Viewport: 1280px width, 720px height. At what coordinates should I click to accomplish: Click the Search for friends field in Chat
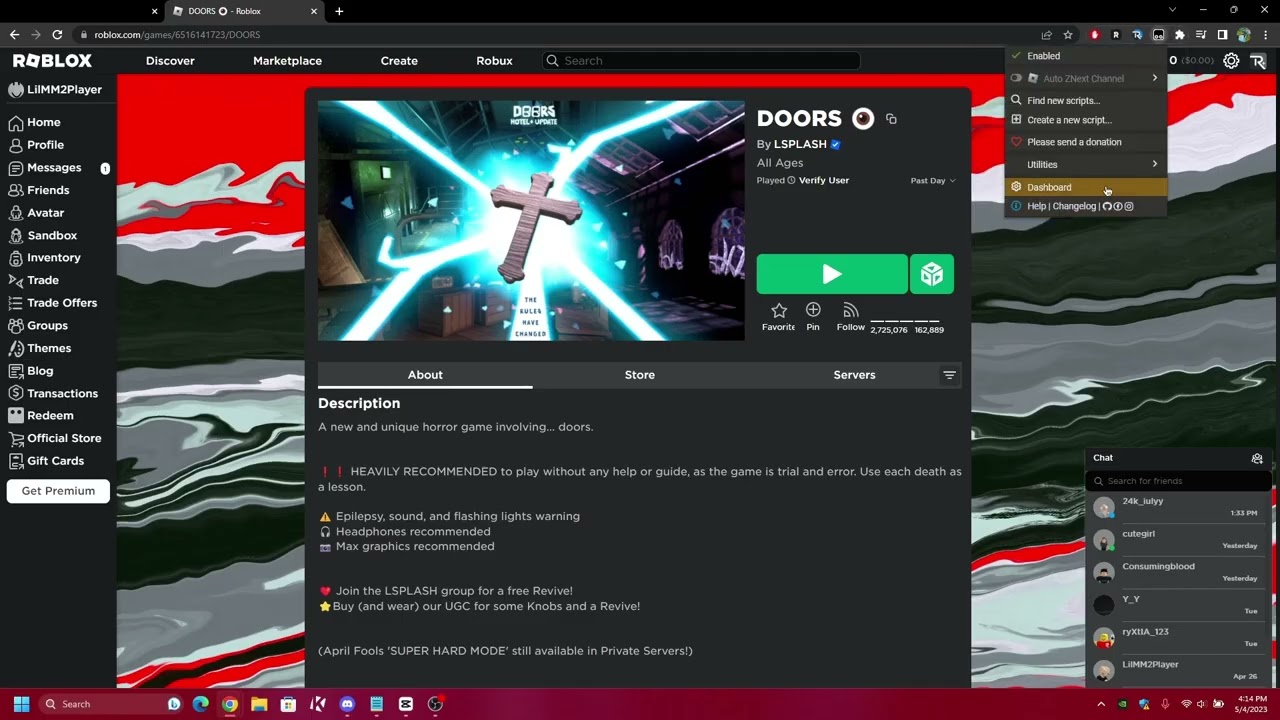[1179, 481]
